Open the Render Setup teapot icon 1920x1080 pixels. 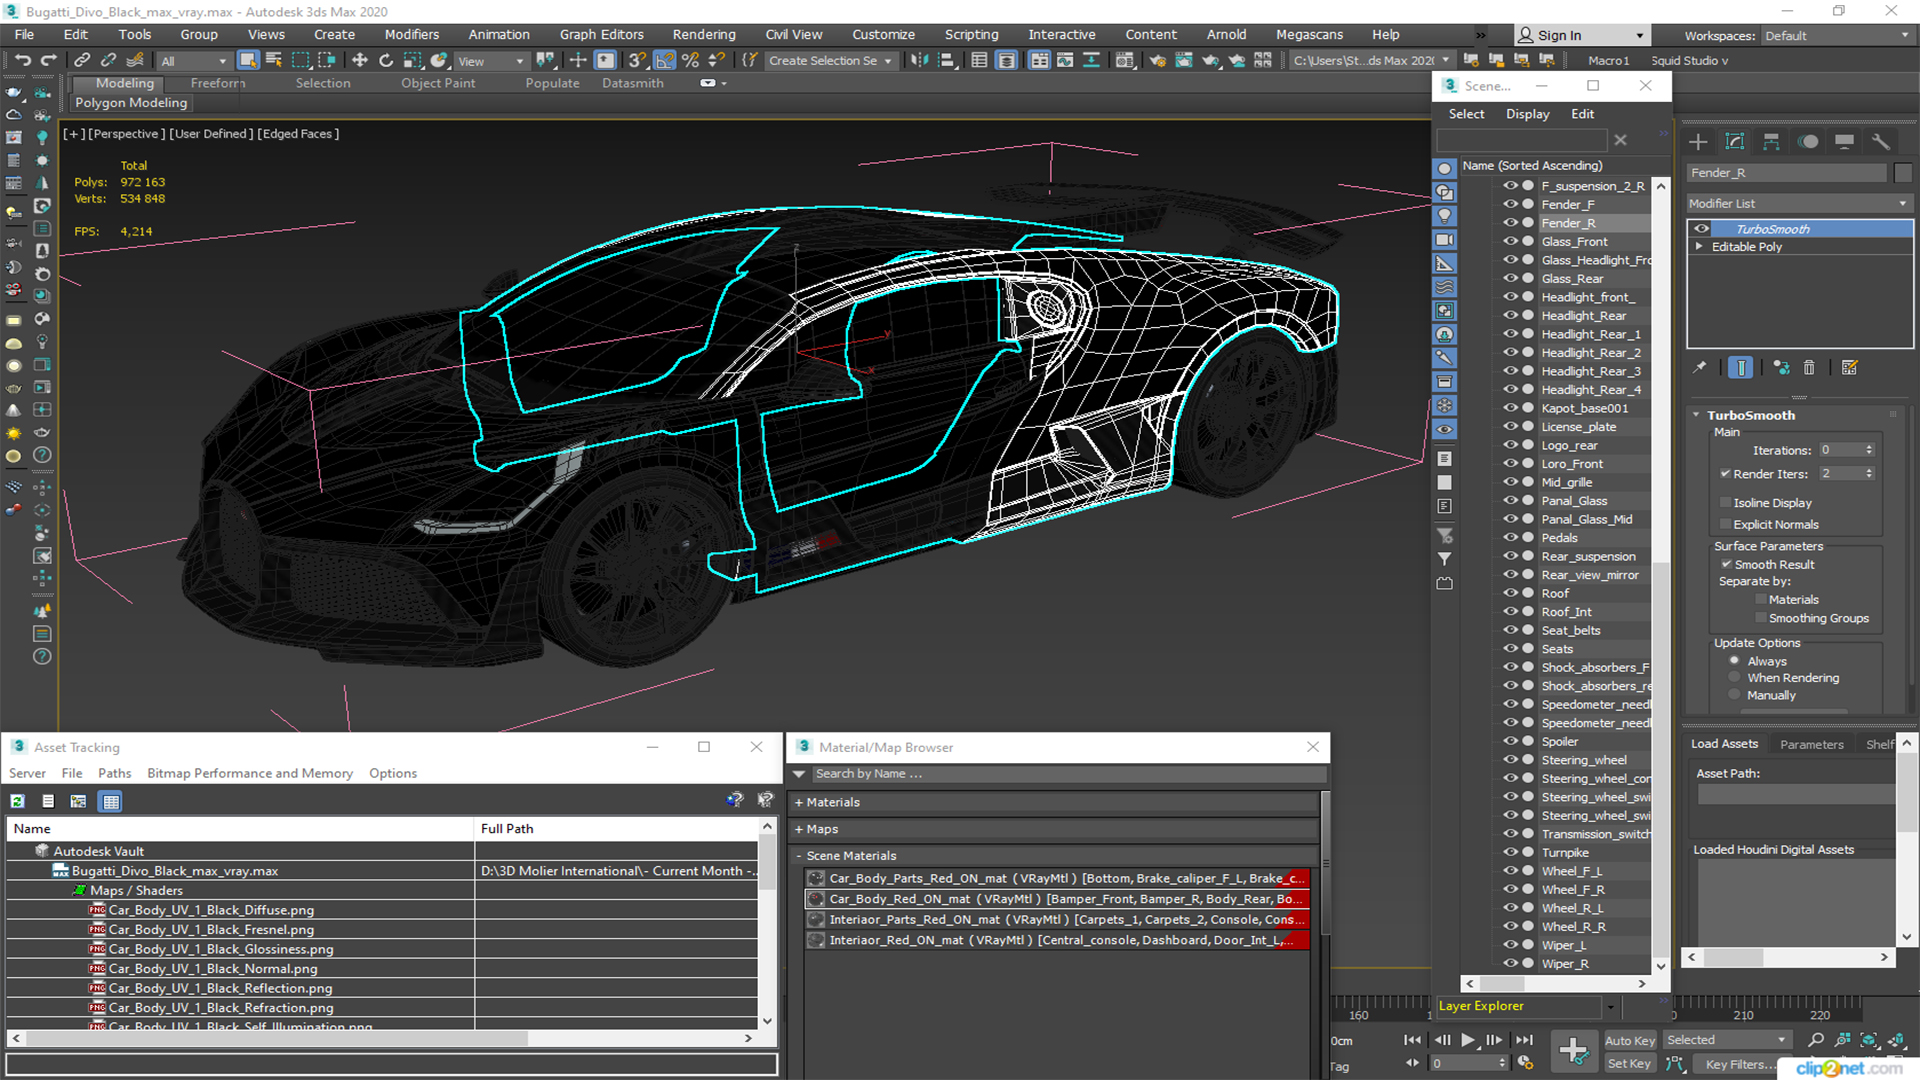[1157, 61]
